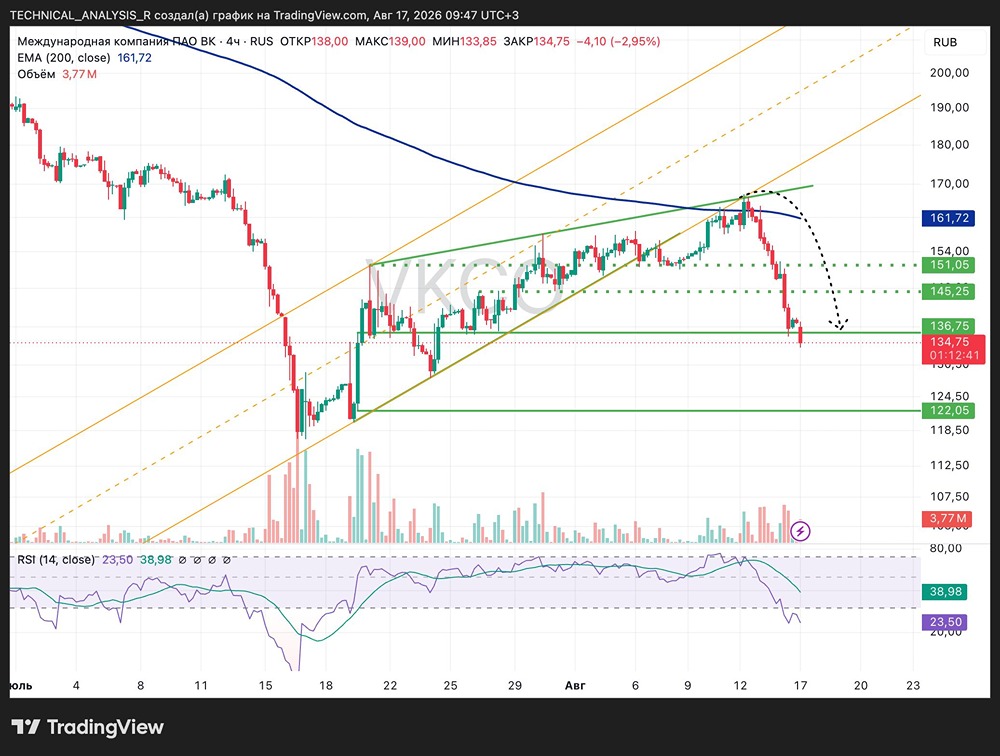Viewport: 1000px width, 756px height.
Task: Click the ЗАКР134,75 close value
Action: 536,41
